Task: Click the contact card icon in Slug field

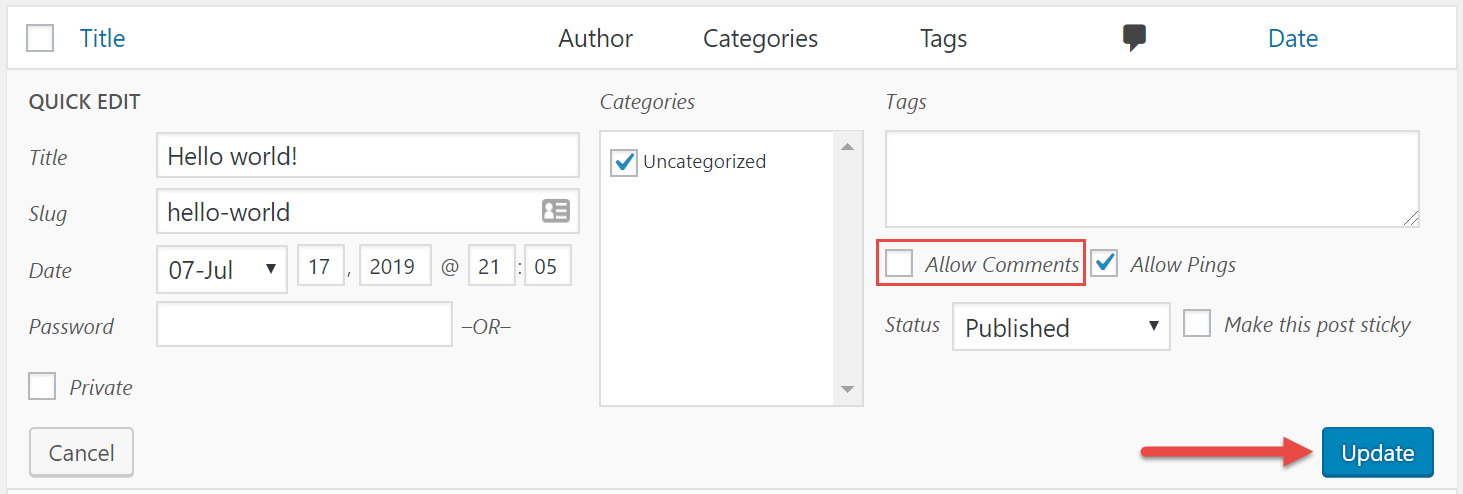Action: tap(555, 211)
